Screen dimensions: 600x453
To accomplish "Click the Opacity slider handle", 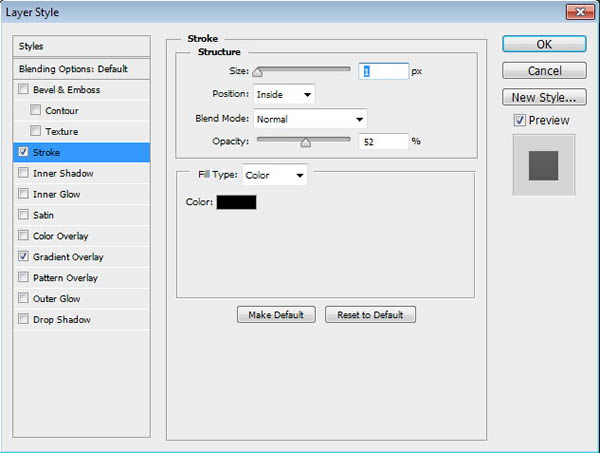I will [x=305, y=142].
